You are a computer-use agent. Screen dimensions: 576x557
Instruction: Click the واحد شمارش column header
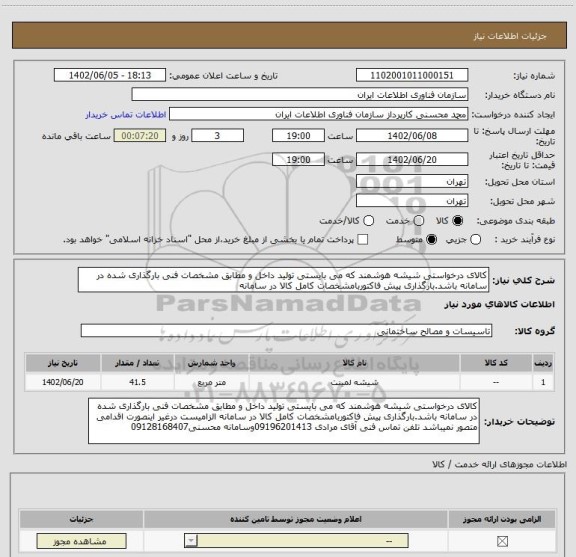click(x=212, y=363)
